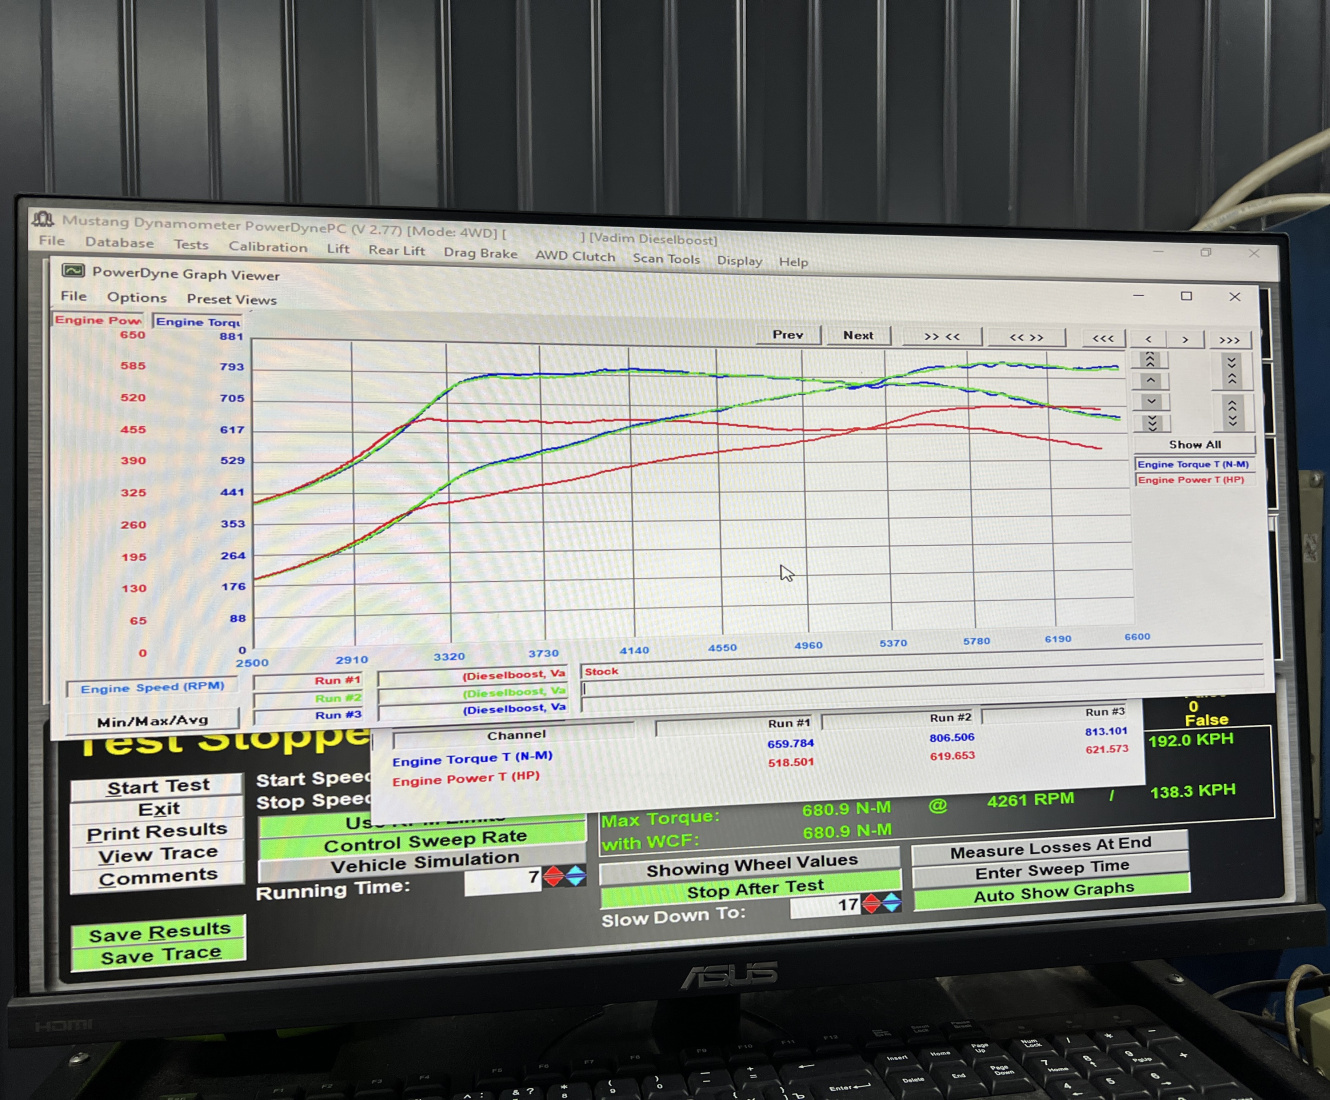Screen dimensions: 1330x1100
Task: Click the '>> <<' horizontal compress button
Action: tap(941, 337)
